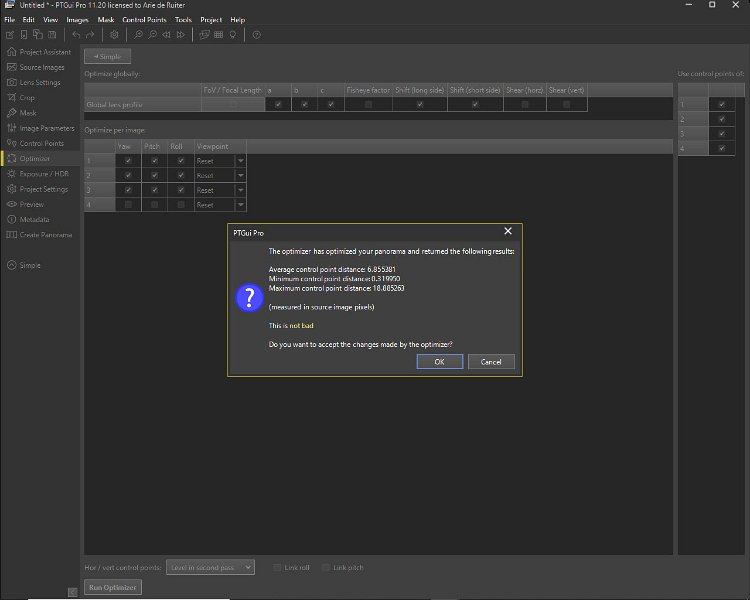Enable the Link roll checkbox
Screen dimensions: 750x600
(277, 567)
